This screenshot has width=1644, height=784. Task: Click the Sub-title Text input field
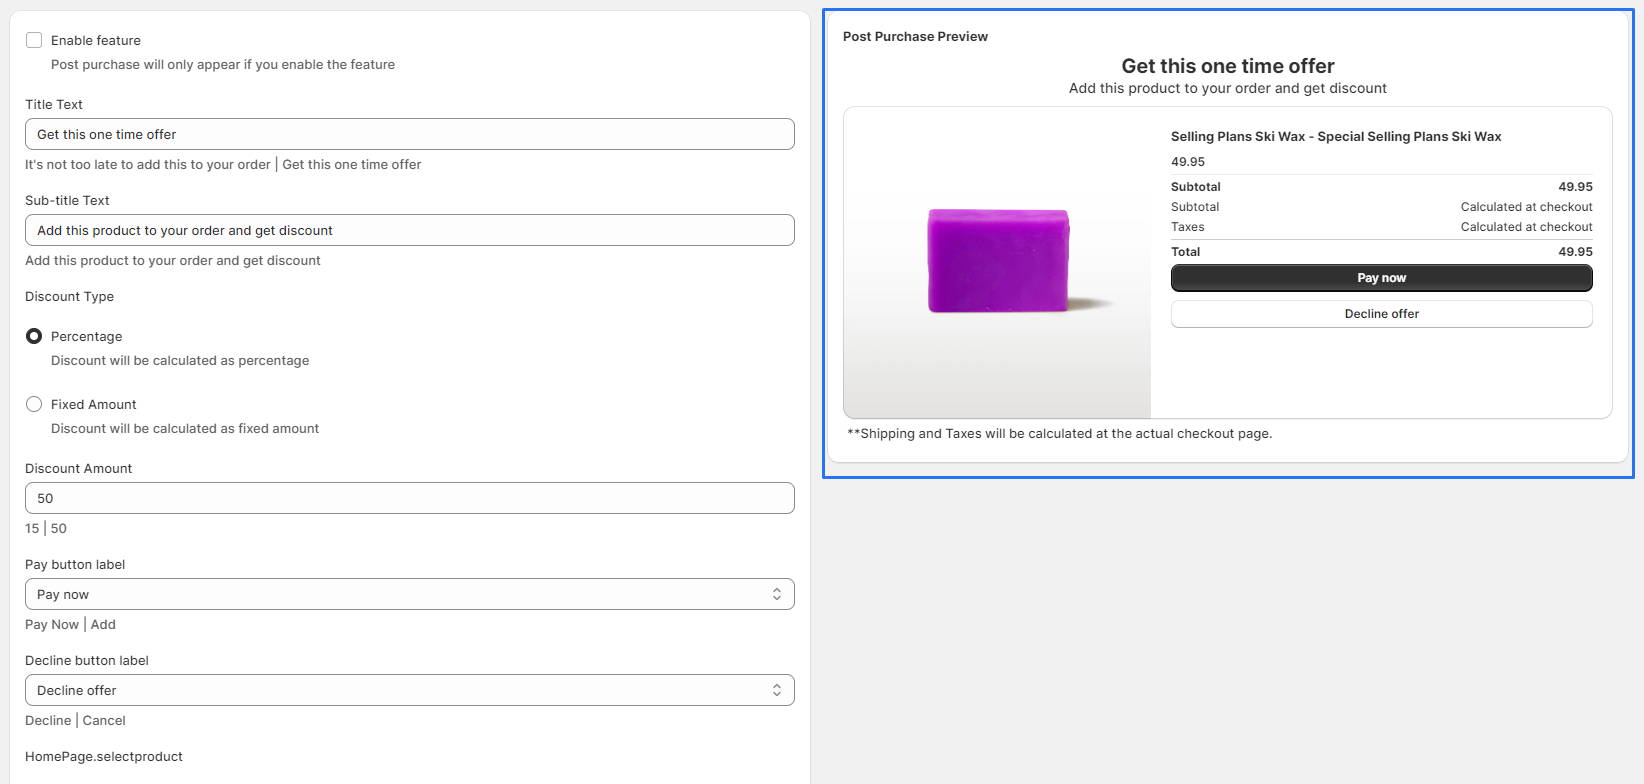tap(409, 230)
